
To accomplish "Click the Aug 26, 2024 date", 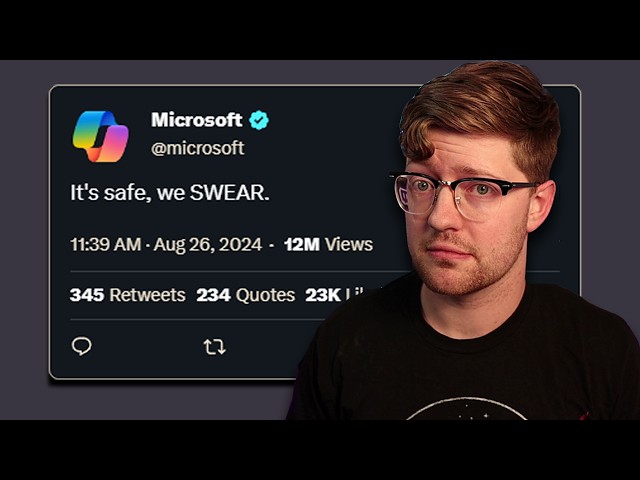I will (x=208, y=245).
